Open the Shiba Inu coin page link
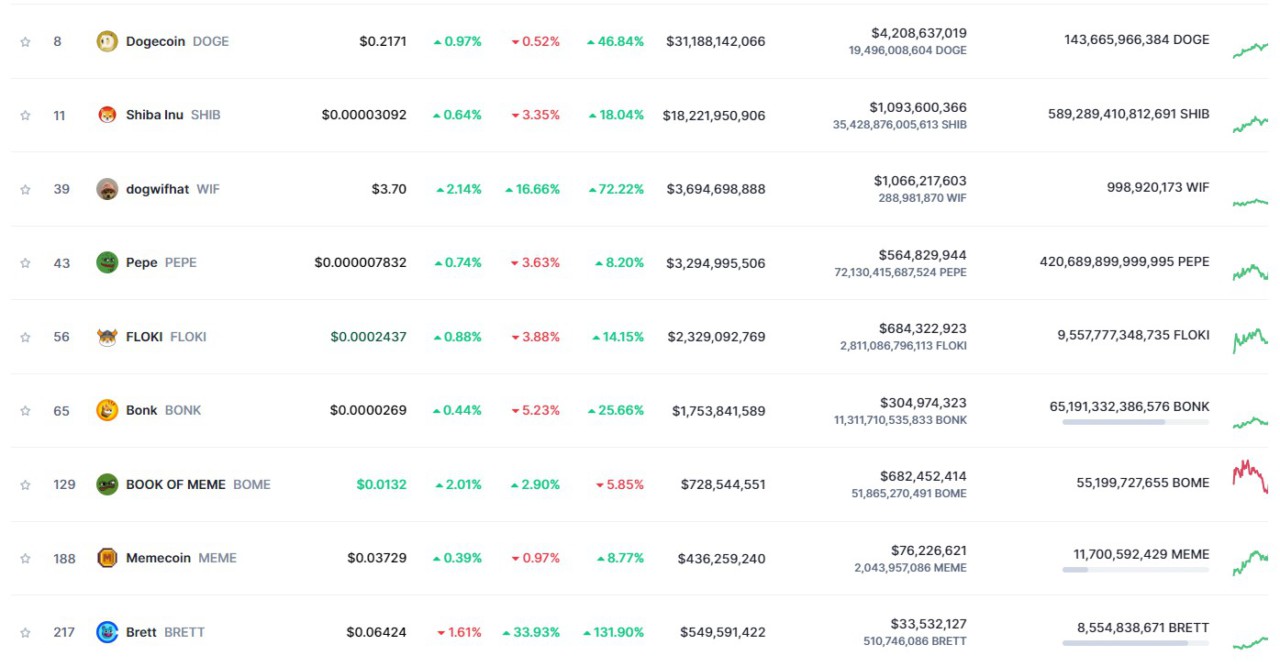1280x667 pixels. click(155, 115)
